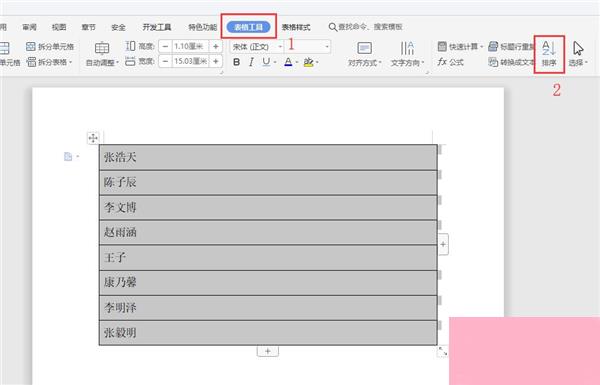Open the 拆分表格 split table dropdown
This screenshot has height=385, width=600.
(50, 62)
